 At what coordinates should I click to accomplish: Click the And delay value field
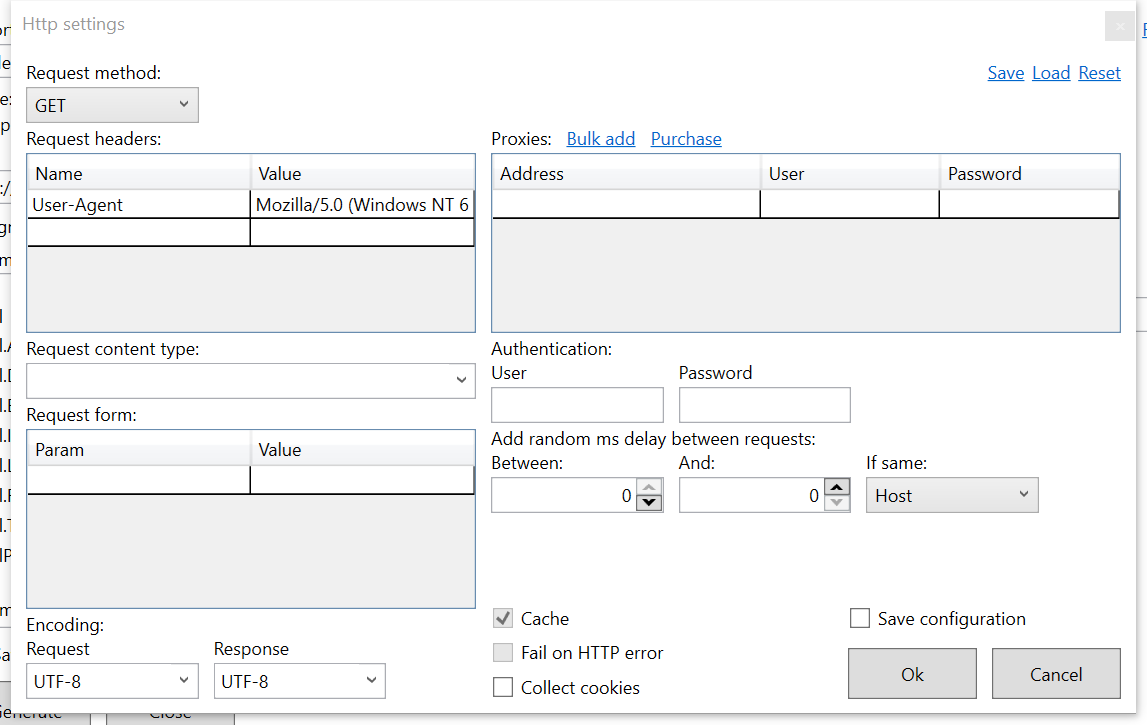[751, 495]
